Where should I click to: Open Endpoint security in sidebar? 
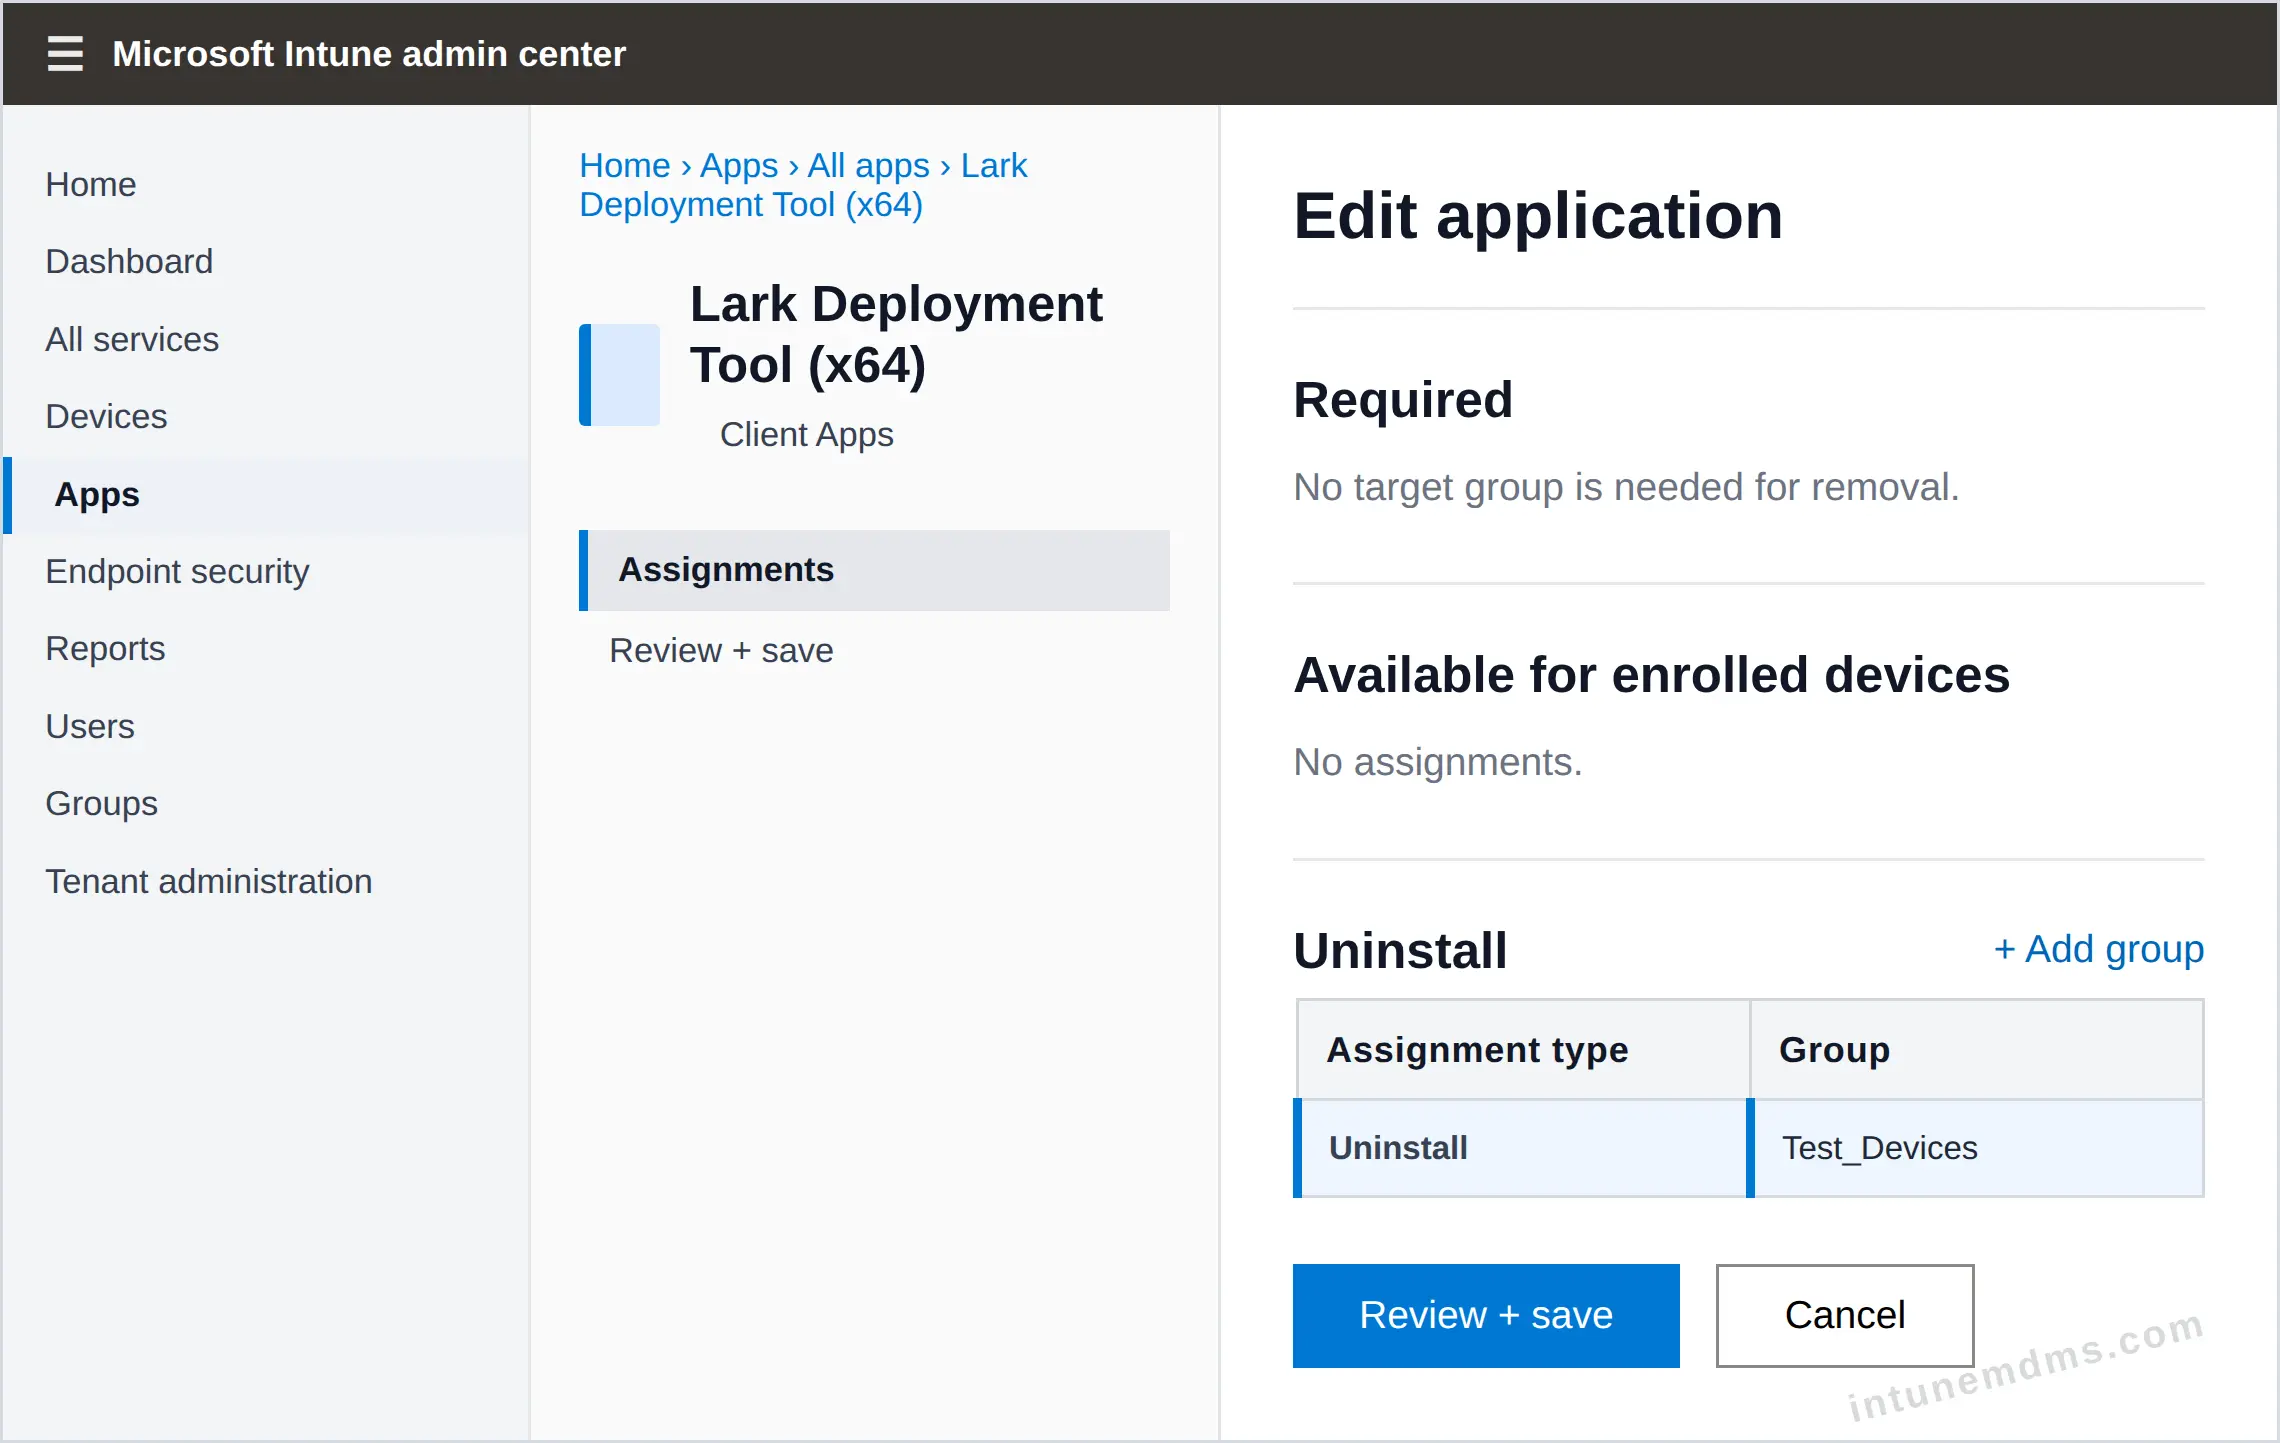[177, 571]
